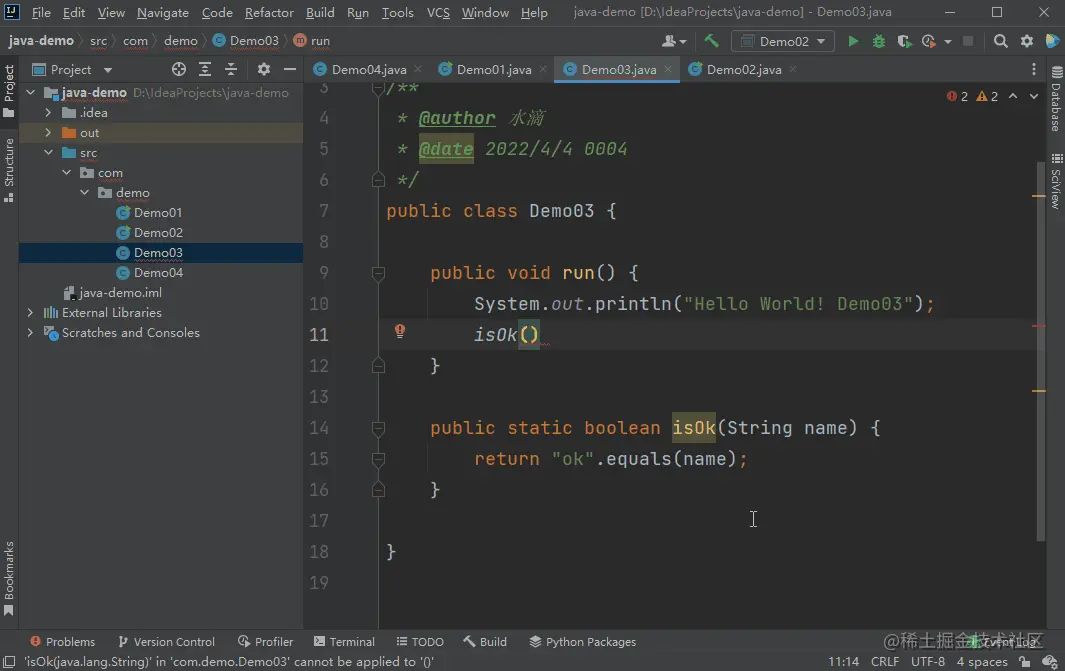Screen dimensions: 1065x671
Task: Fold the isOk method on line 14
Action: pos(378,429)
